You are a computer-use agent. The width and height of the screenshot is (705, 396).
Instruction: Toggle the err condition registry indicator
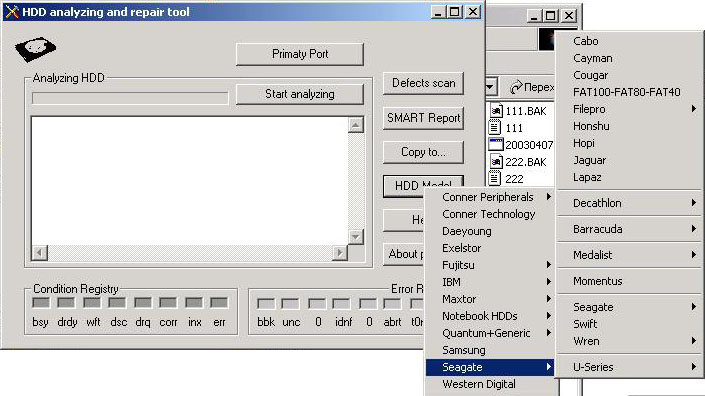coord(219,303)
